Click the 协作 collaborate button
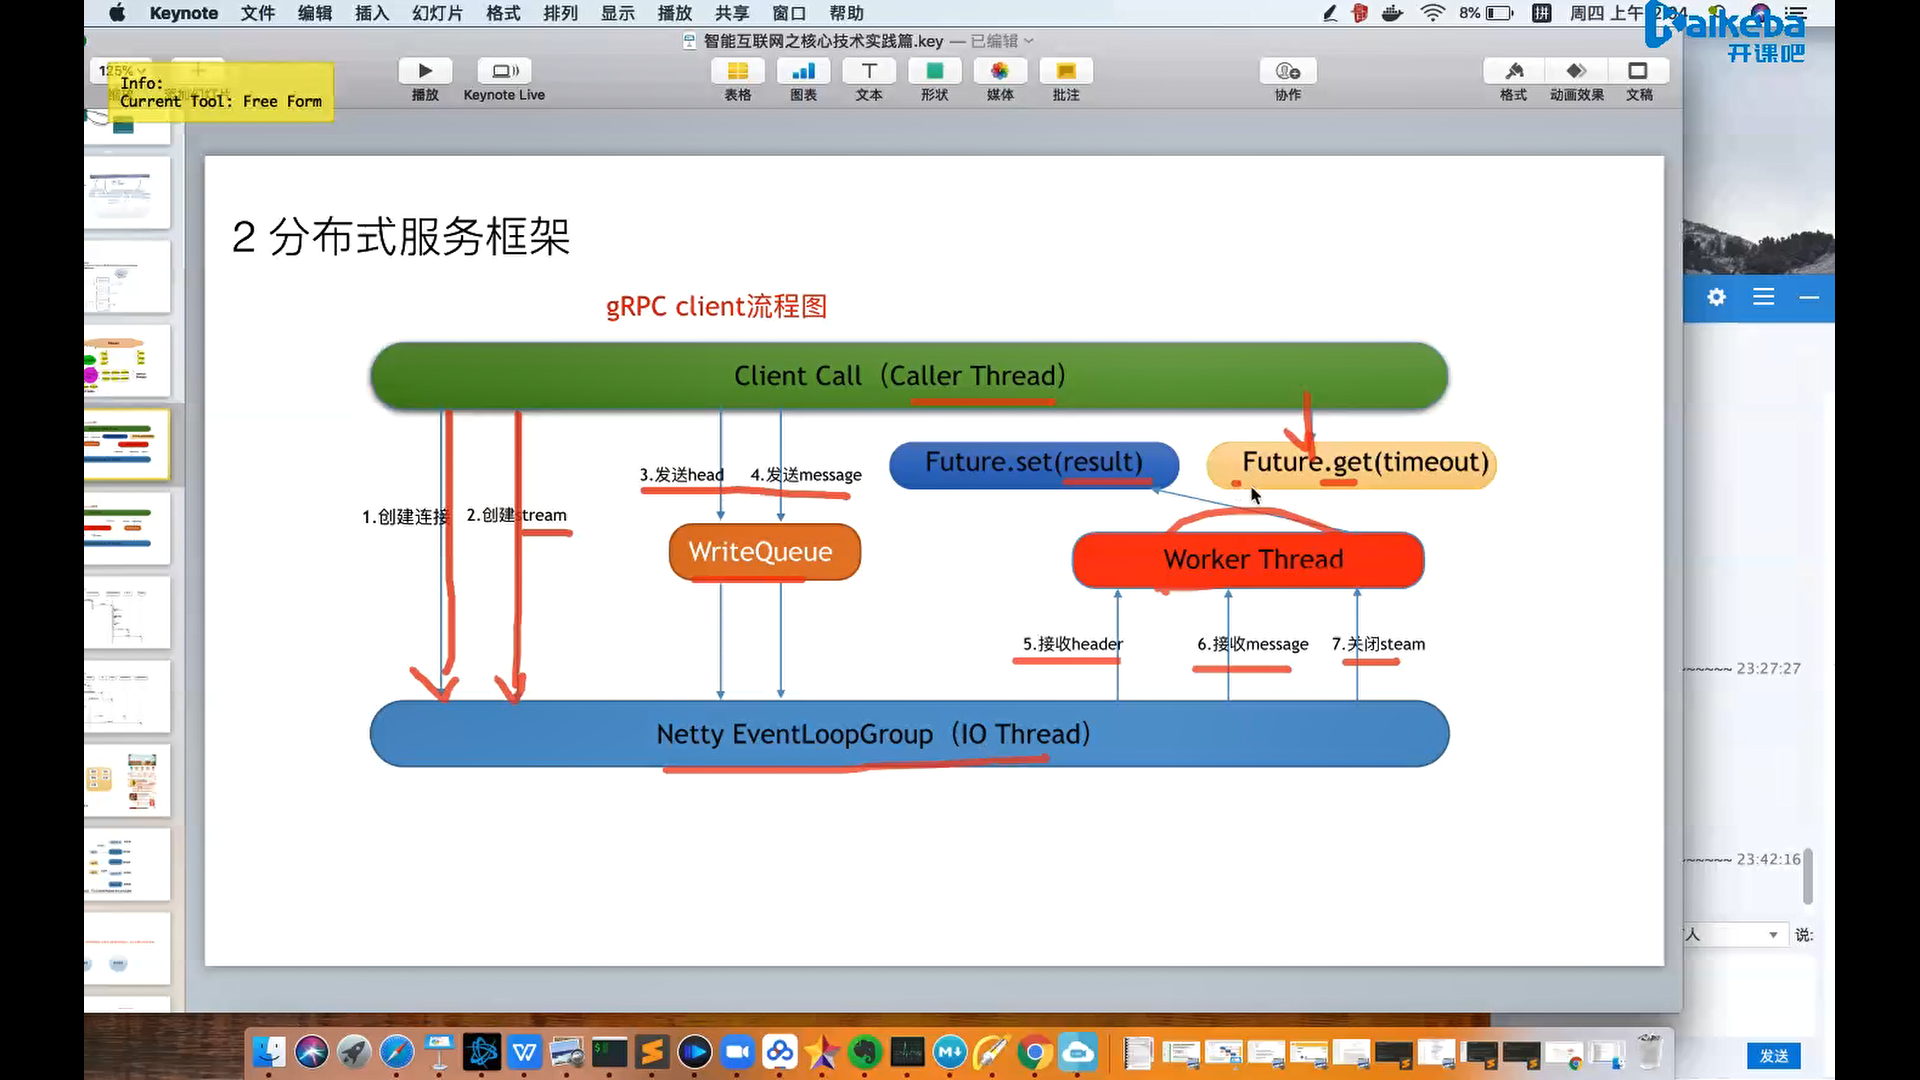This screenshot has width=1920, height=1080. pos(1287,71)
